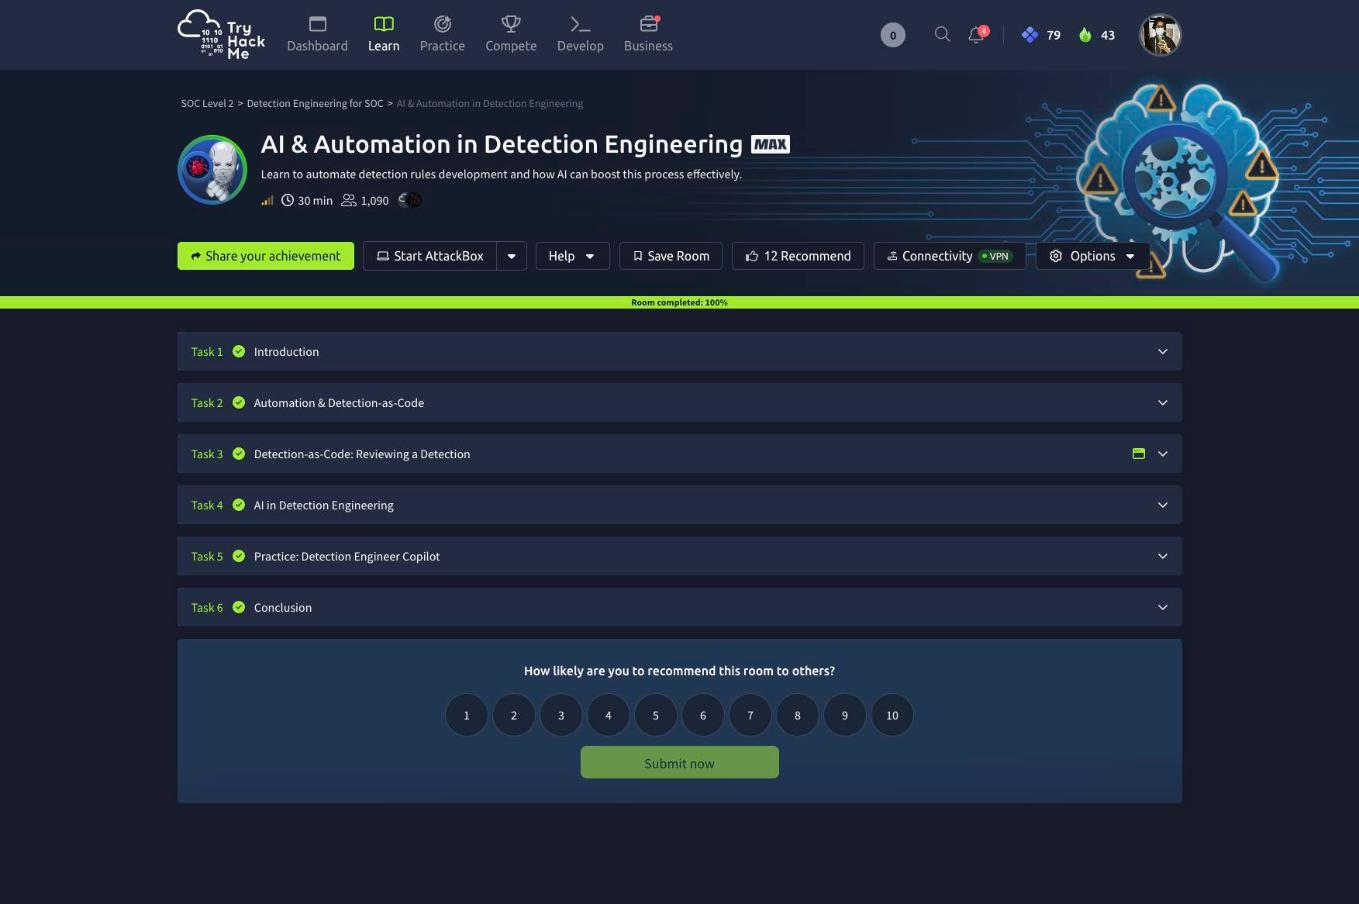
Task: Click Task 6 green completion checkmark
Action: coord(239,607)
